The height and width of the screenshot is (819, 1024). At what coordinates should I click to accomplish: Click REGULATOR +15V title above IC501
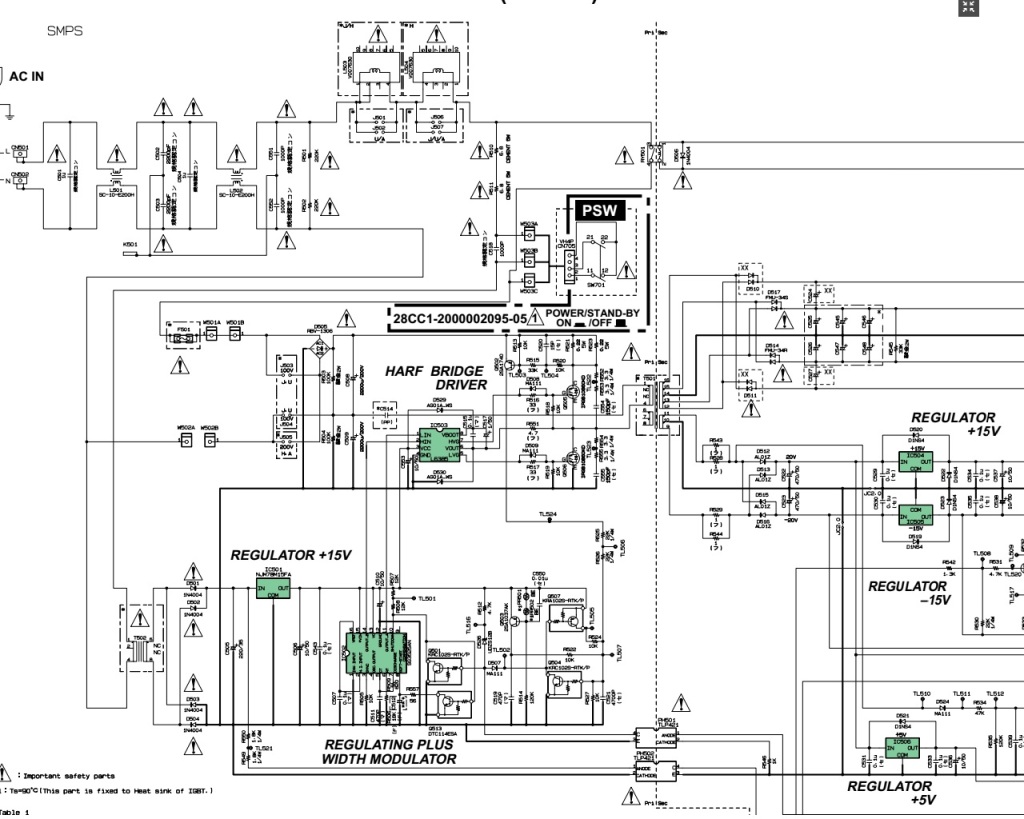click(291, 555)
